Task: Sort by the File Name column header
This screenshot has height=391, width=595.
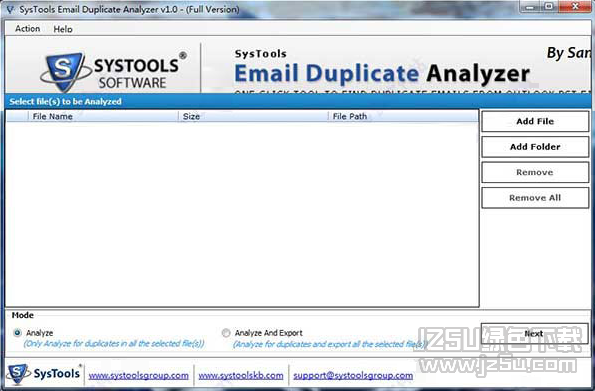Action: (103, 116)
